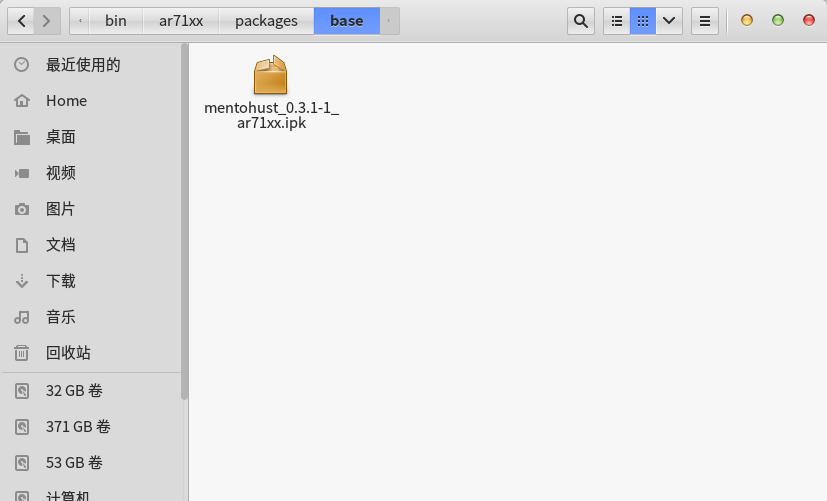Click the camcorder icon beside 视频
Viewport: 827px width, 501px height.
click(x=22, y=173)
